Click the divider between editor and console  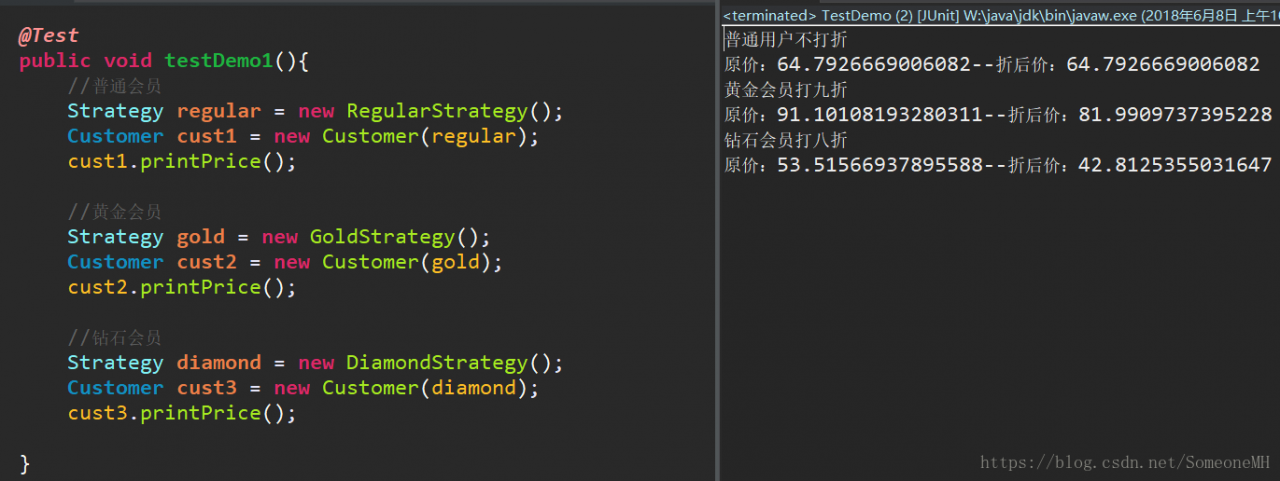point(717,240)
